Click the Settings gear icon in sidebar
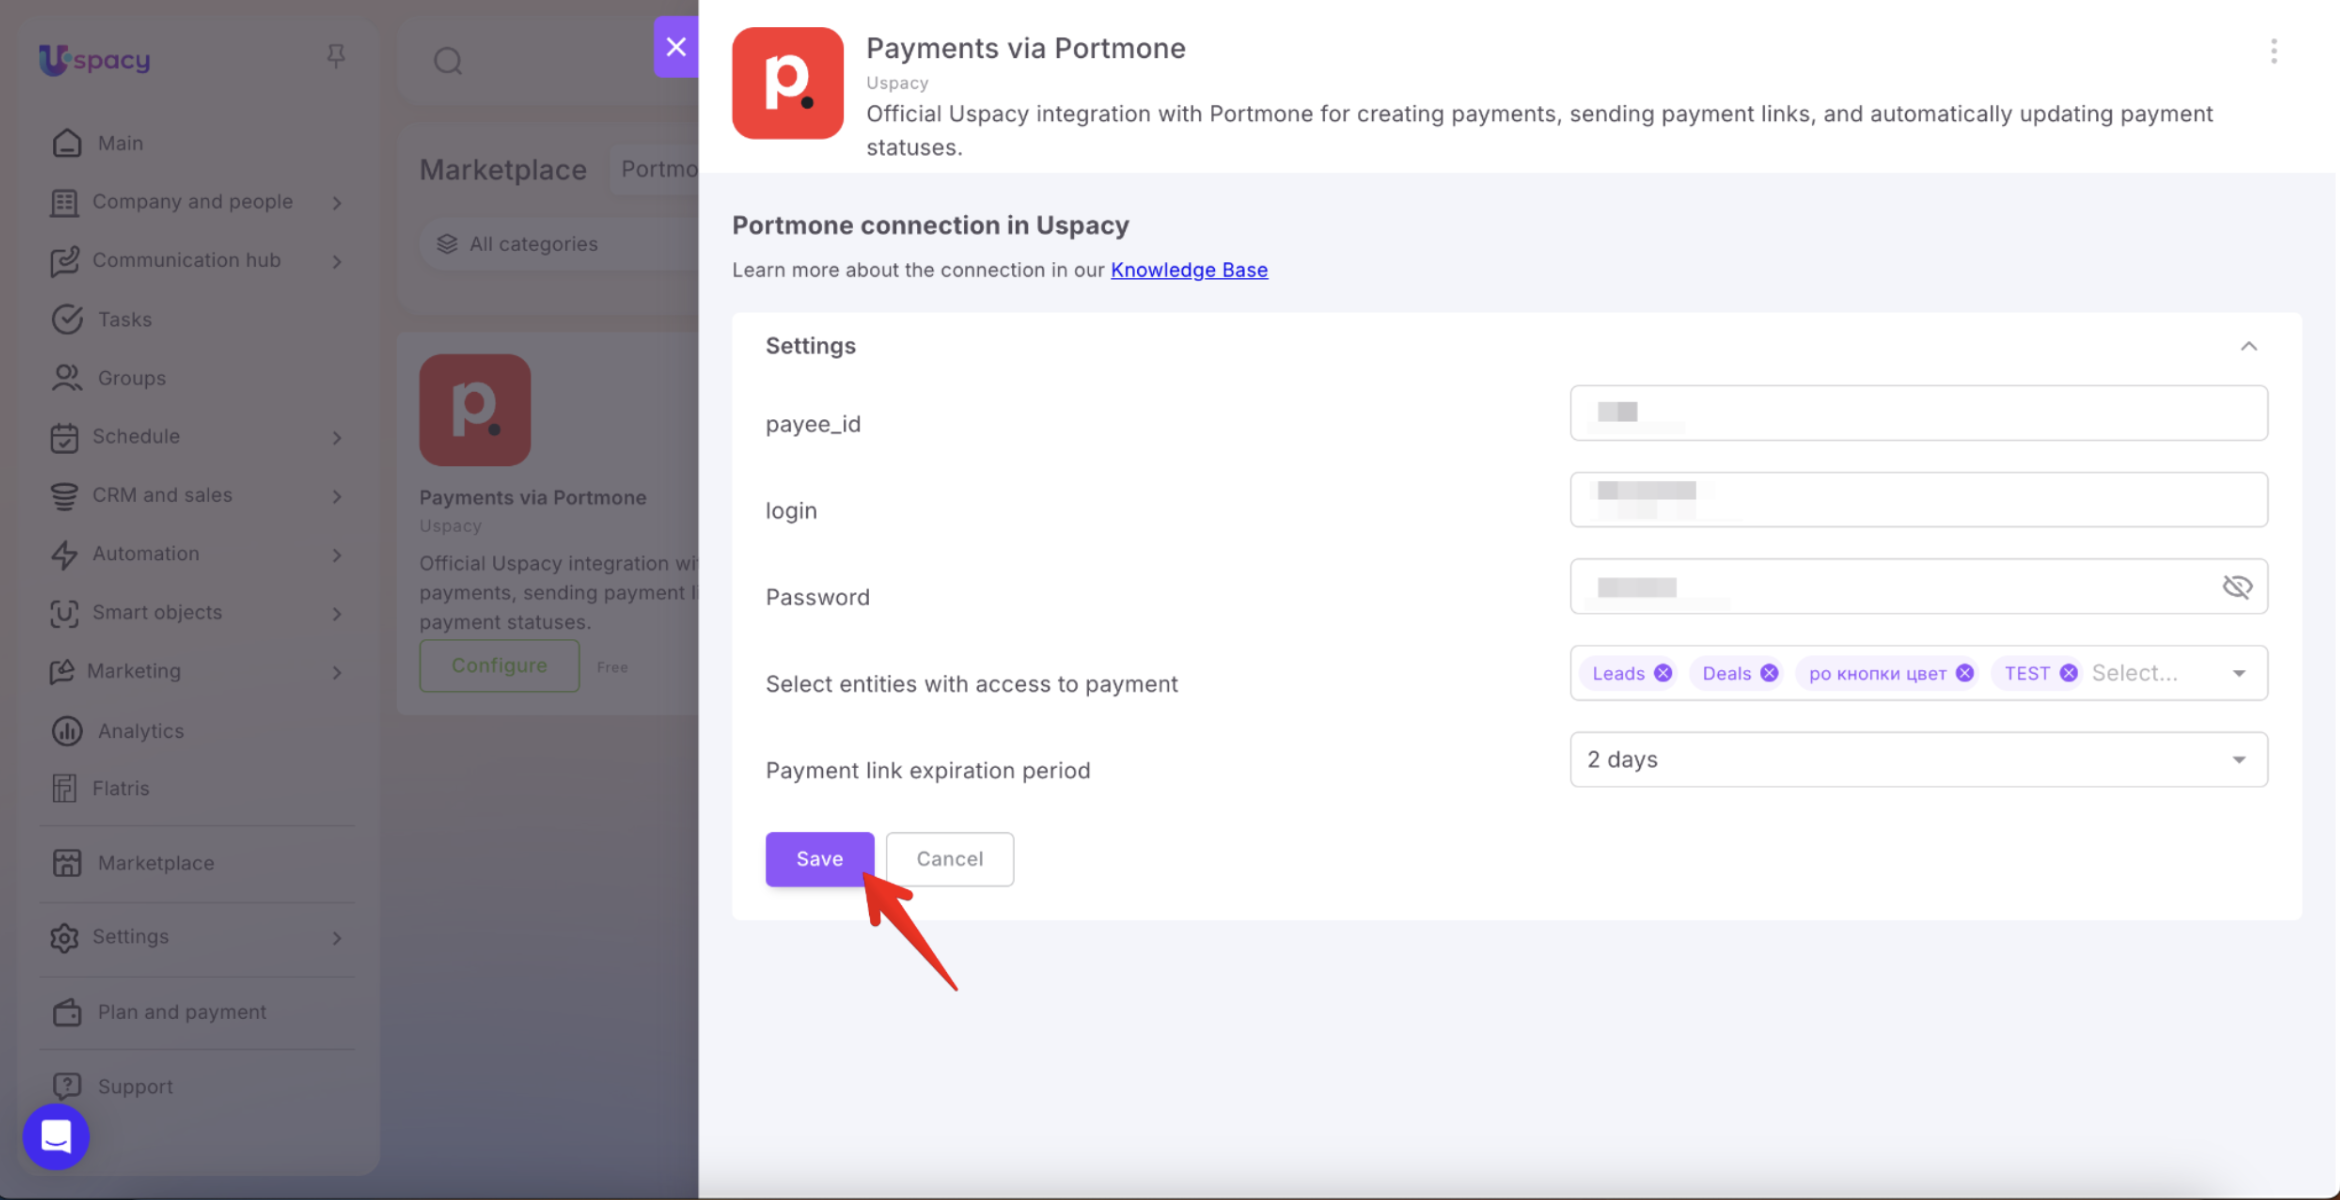The image size is (2340, 1200). tap(64, 938)
